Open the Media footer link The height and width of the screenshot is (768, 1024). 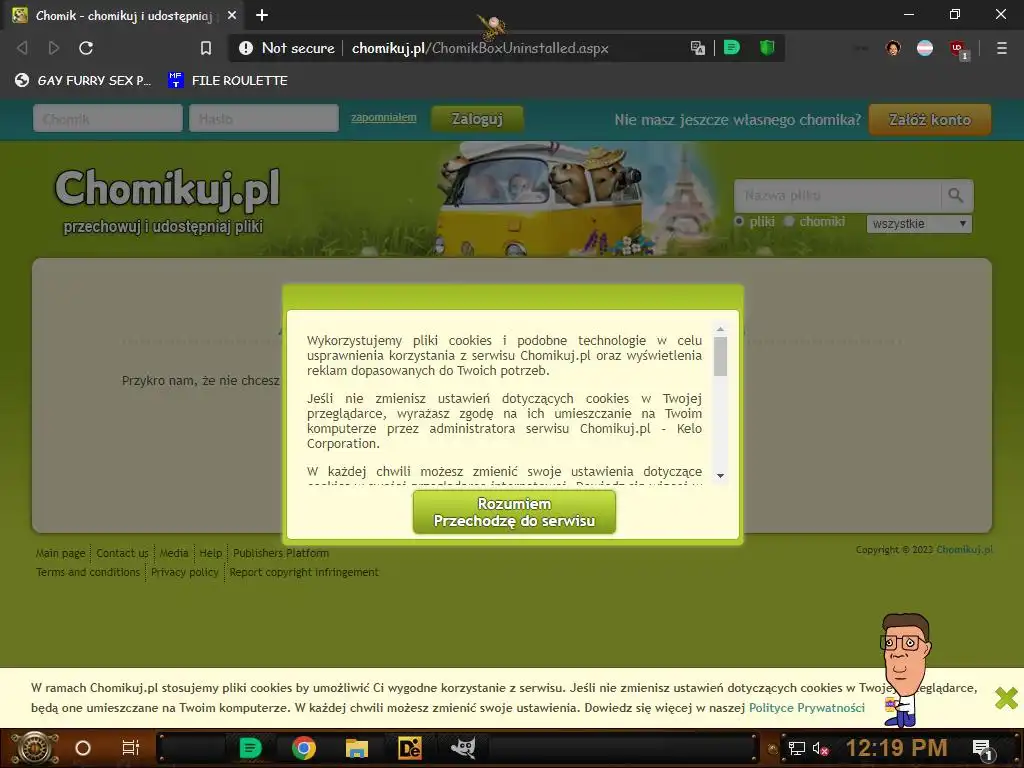(174, 553)
